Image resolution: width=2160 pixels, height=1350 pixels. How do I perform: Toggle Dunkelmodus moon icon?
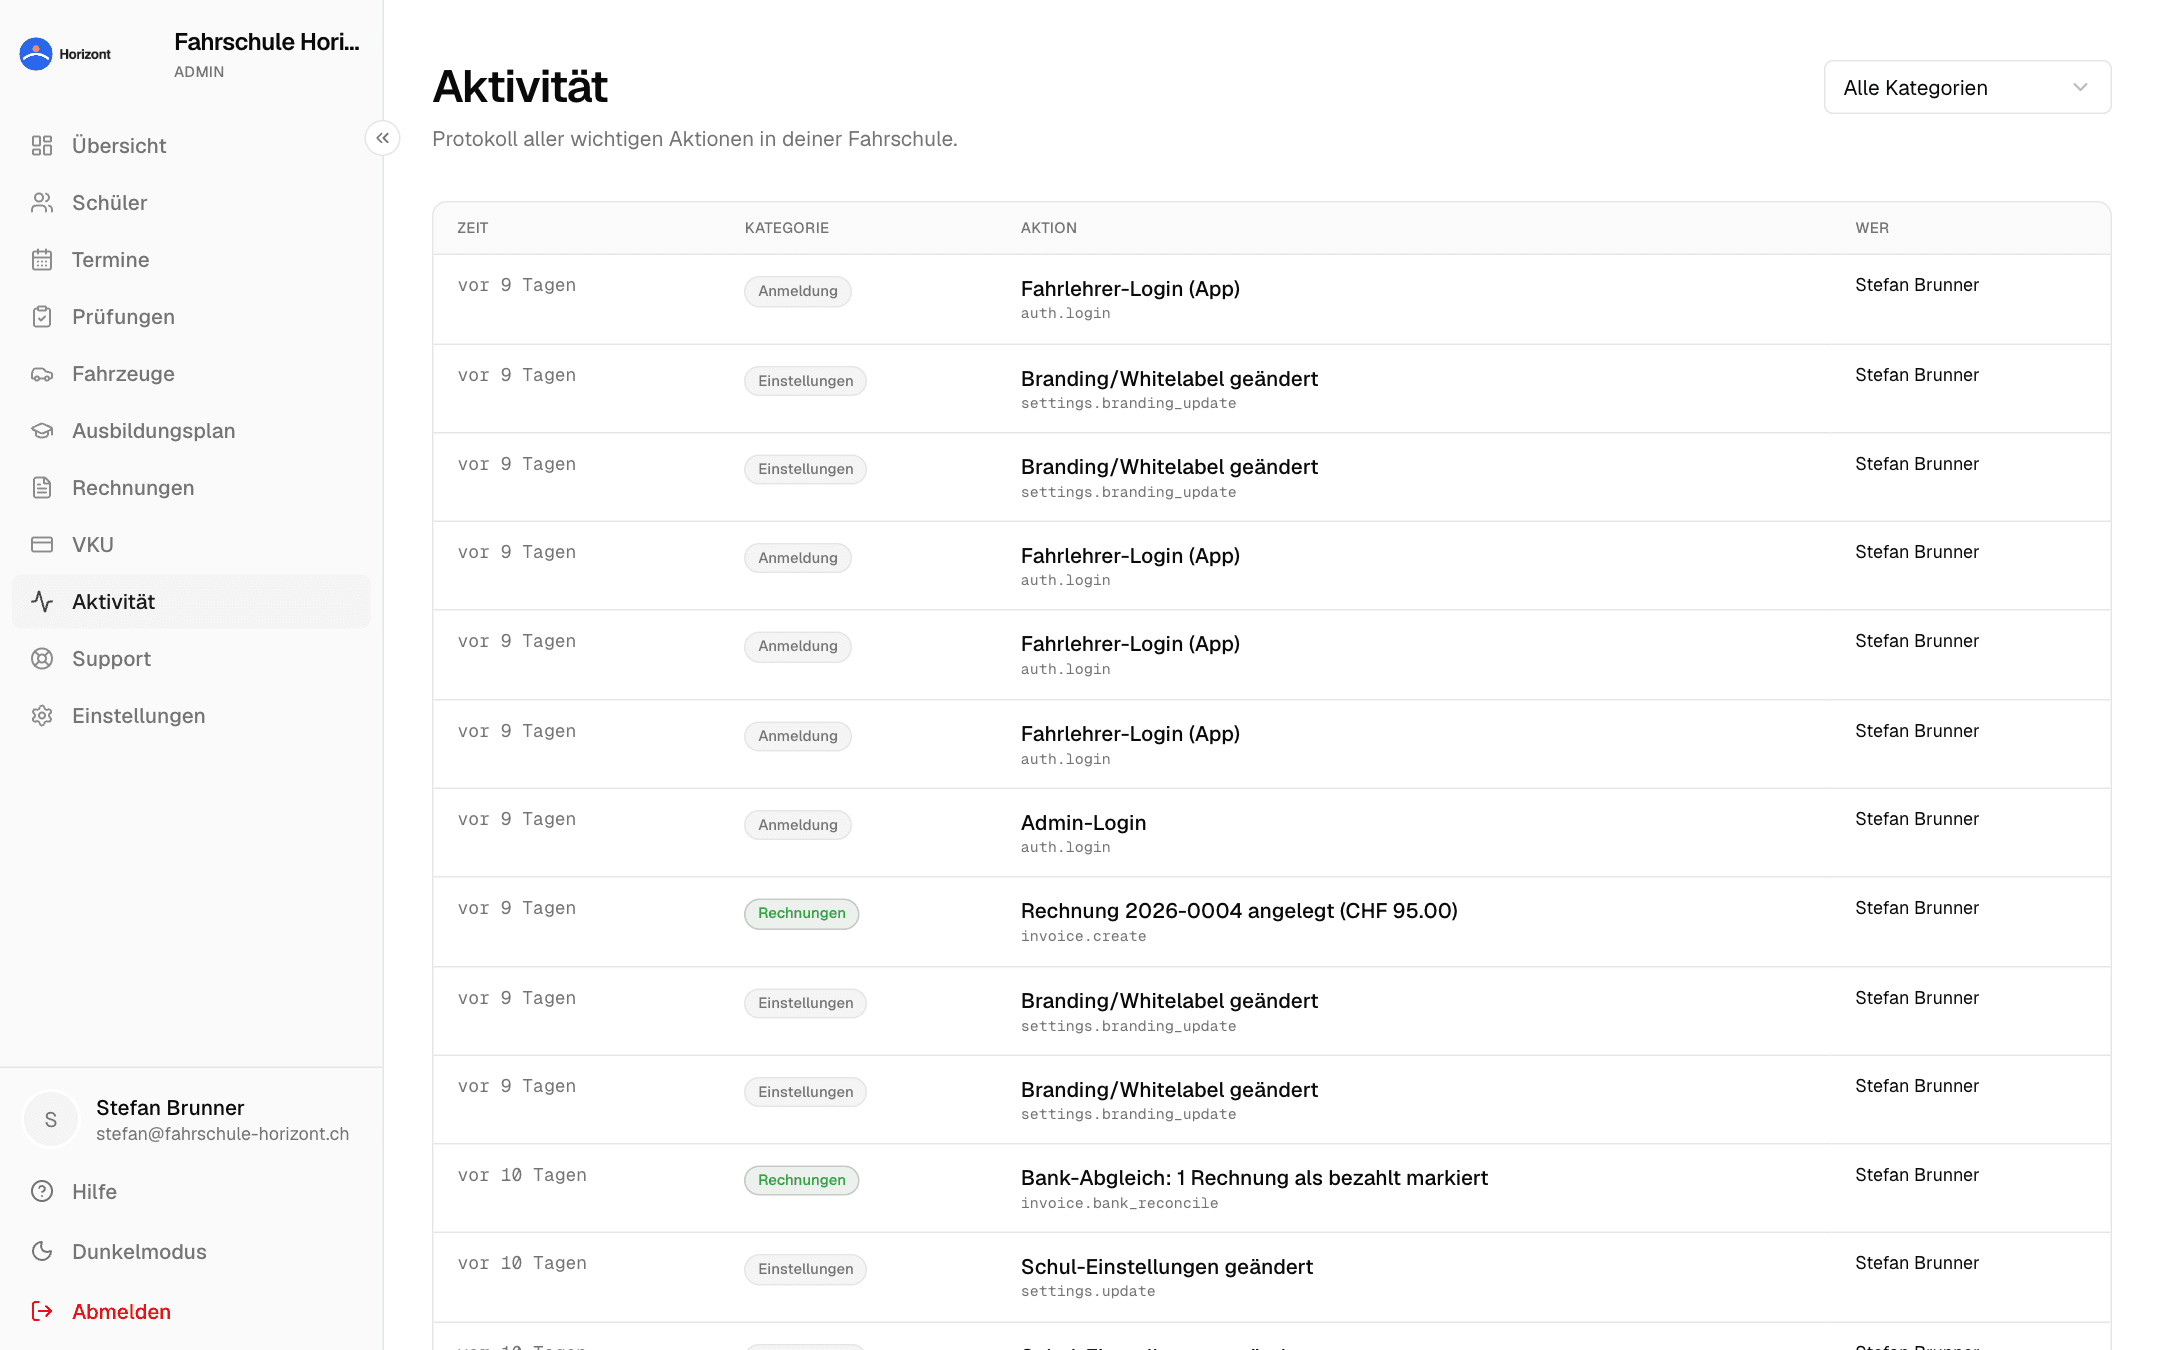click(42, 1252)
